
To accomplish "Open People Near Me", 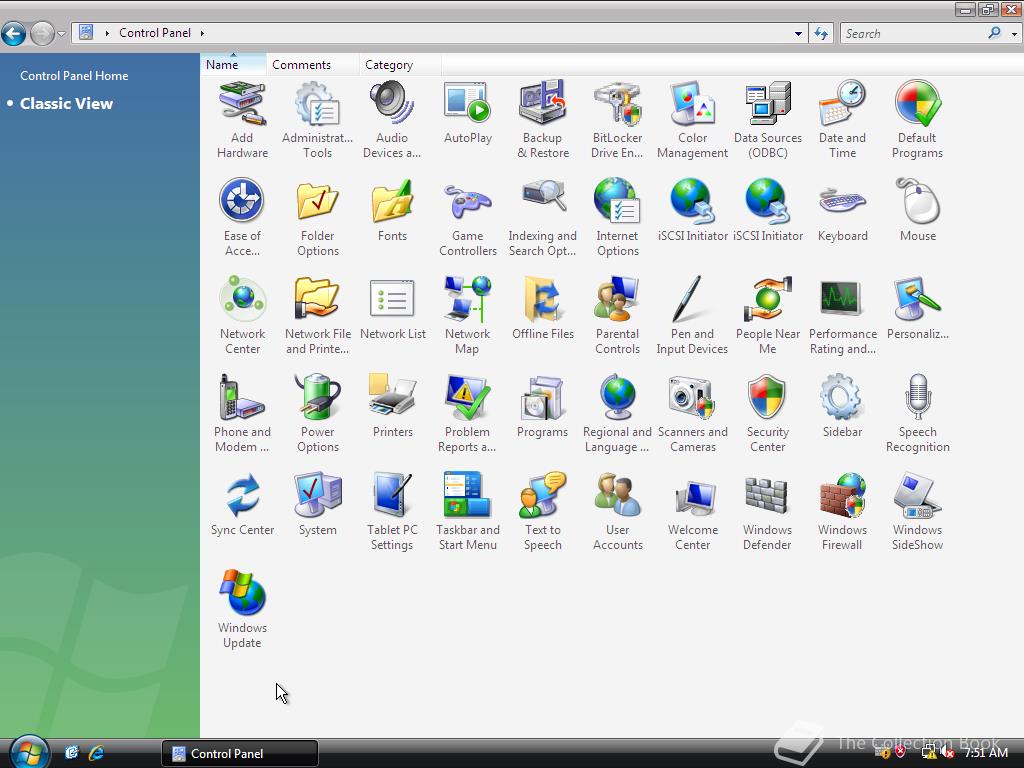I will coord(767,315).
